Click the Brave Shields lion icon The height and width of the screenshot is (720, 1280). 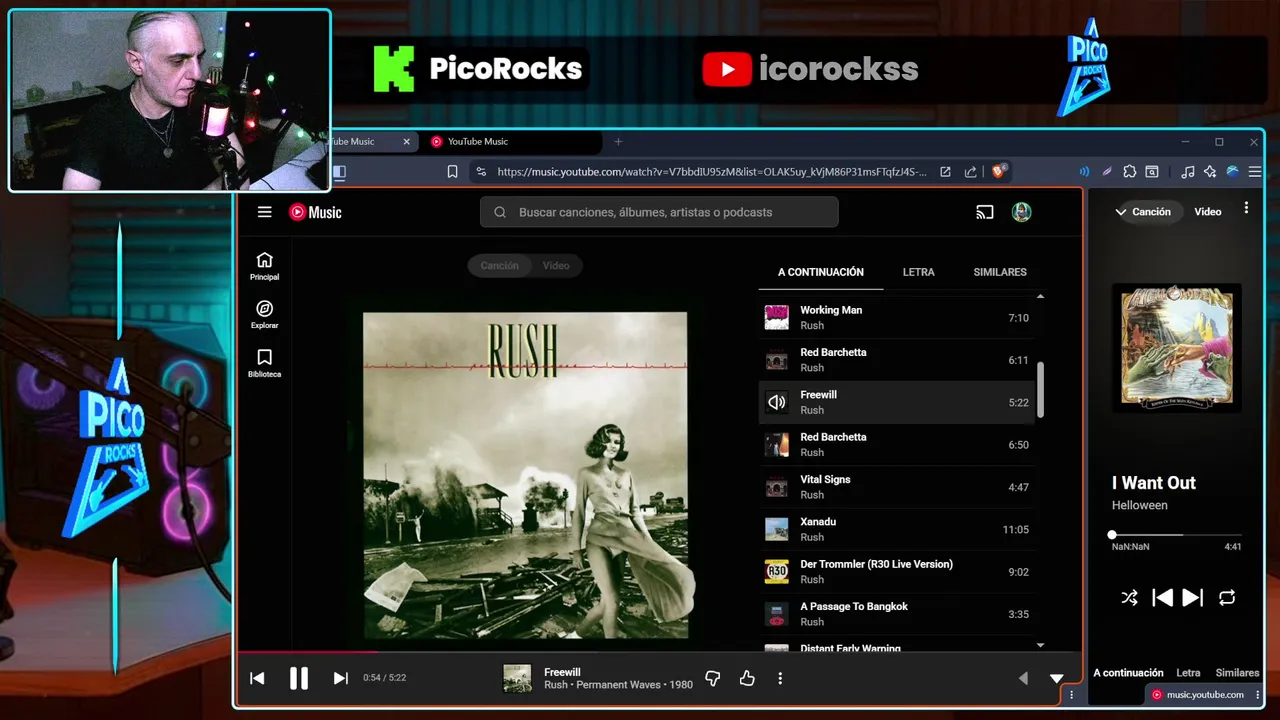pyautogui.click(x=998, y=171)
